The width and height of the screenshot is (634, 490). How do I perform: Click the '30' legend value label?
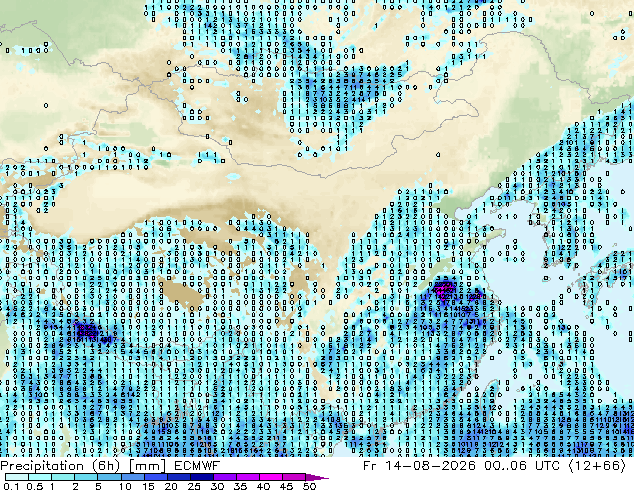[217, 486]
